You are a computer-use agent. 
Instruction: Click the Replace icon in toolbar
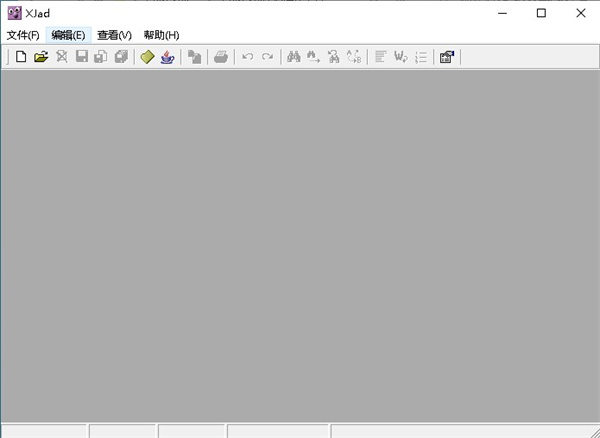(353, 57)
